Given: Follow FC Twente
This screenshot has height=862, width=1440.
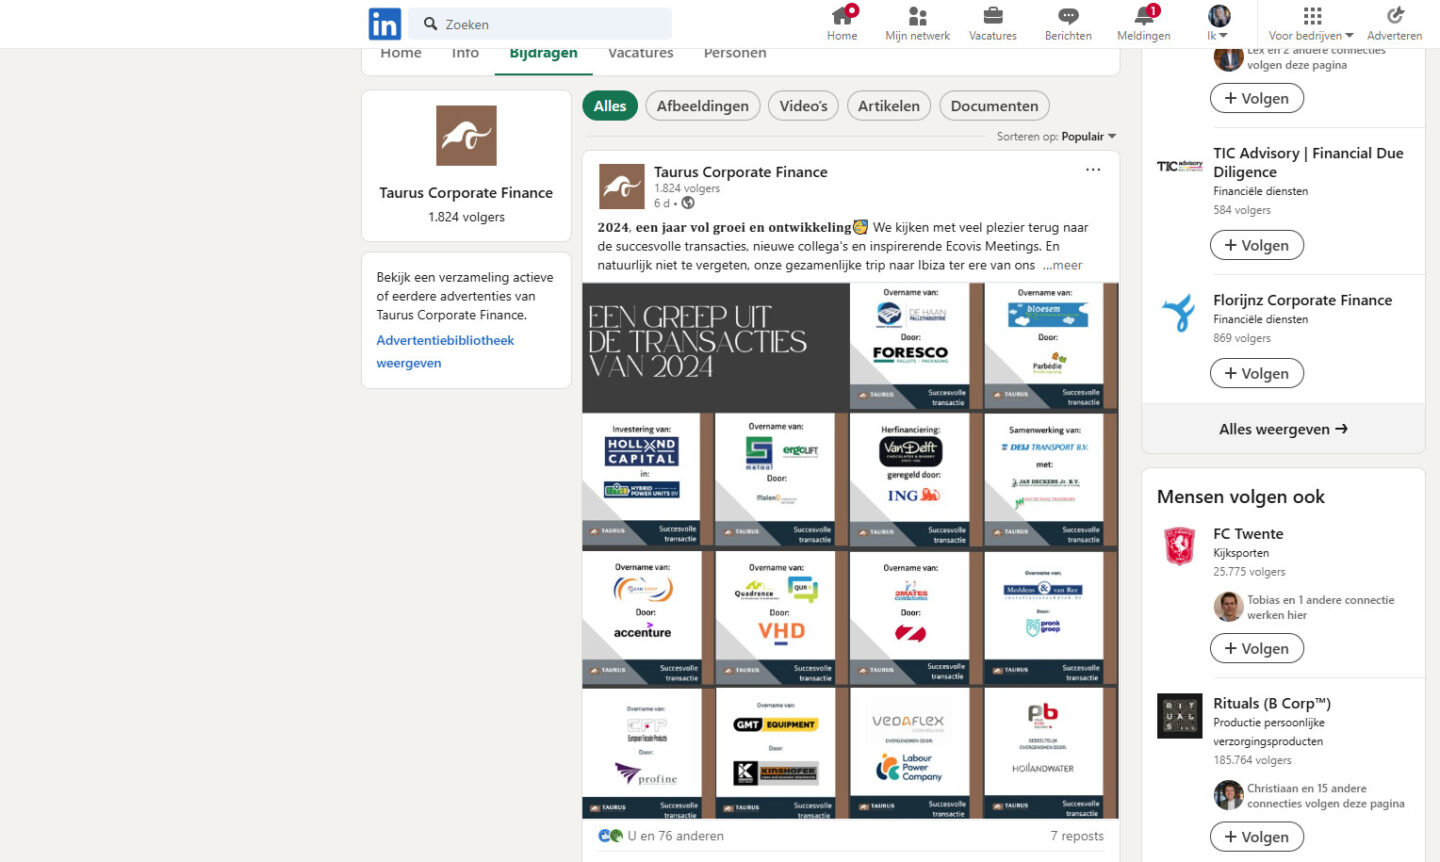Looking at the screenshot, I should pyautogui.click(x=1257, y=648).
